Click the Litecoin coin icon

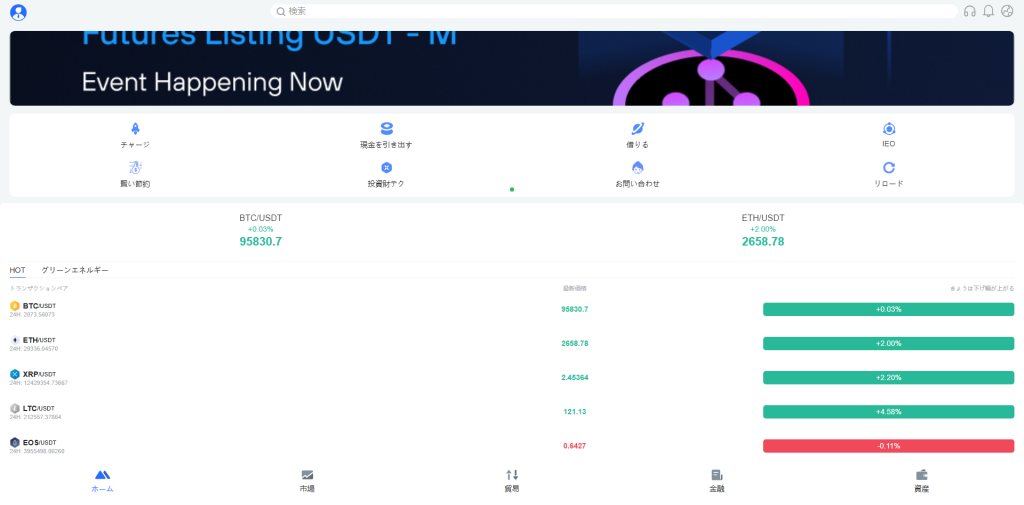click(15, 408)
